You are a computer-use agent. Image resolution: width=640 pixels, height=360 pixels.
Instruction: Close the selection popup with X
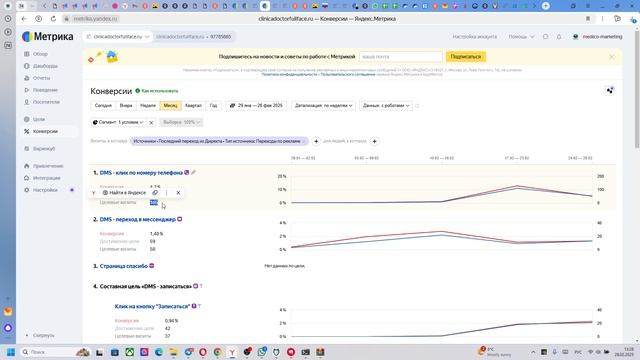pyautogui.click(x=178, y=193)
